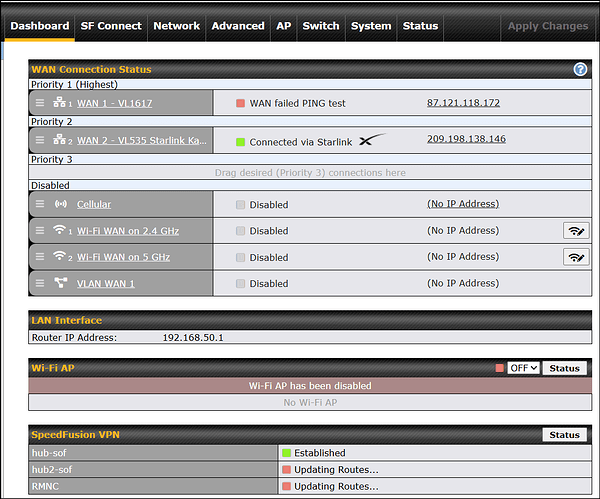Open the Wi-Fi WAN on 2.4 GHz link
This screenshot has width=600, height=499.
click(128, 231)
